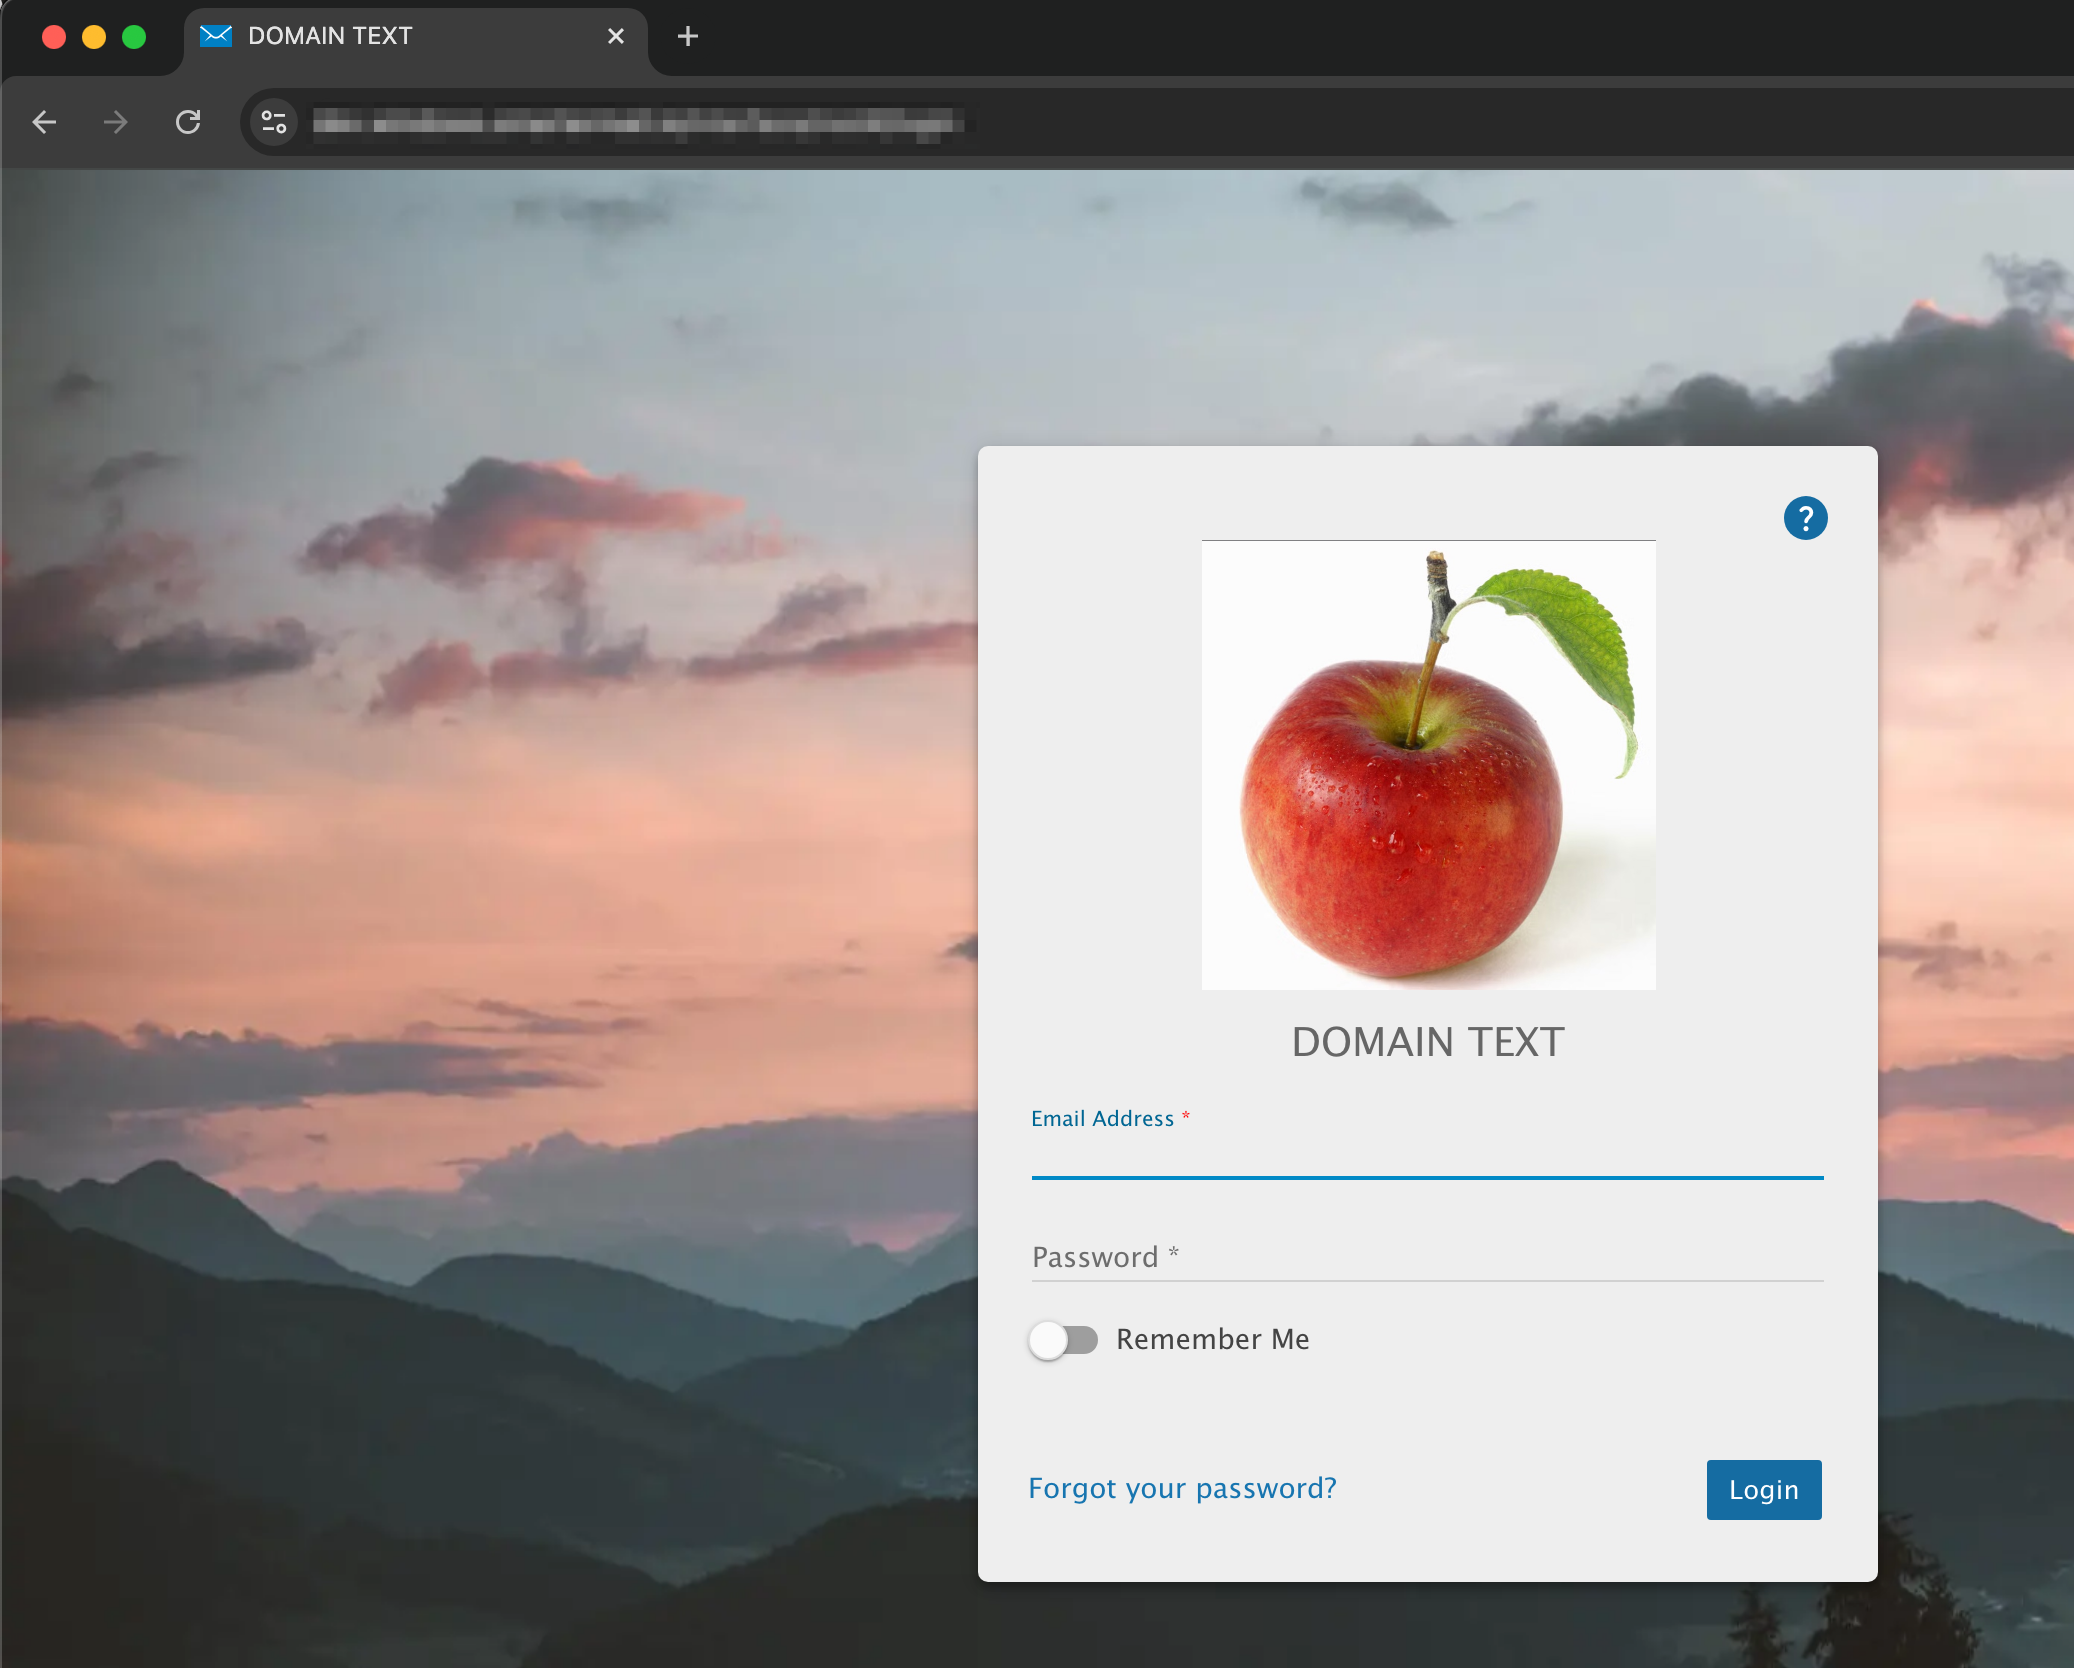
Task: Click the blue help question mark icon
Action: (x=1805, y=518)
